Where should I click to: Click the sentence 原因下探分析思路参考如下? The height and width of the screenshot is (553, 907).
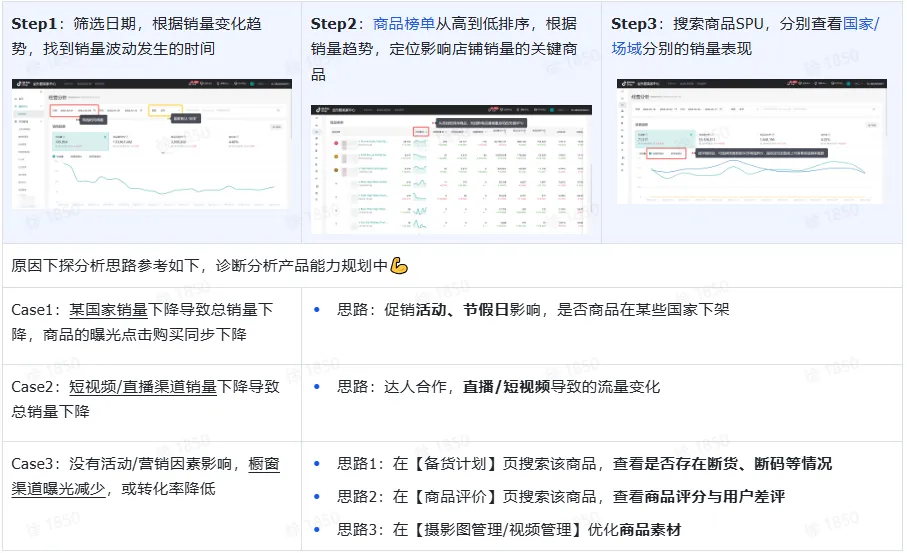pyautogui.click(x=105, y=266)
